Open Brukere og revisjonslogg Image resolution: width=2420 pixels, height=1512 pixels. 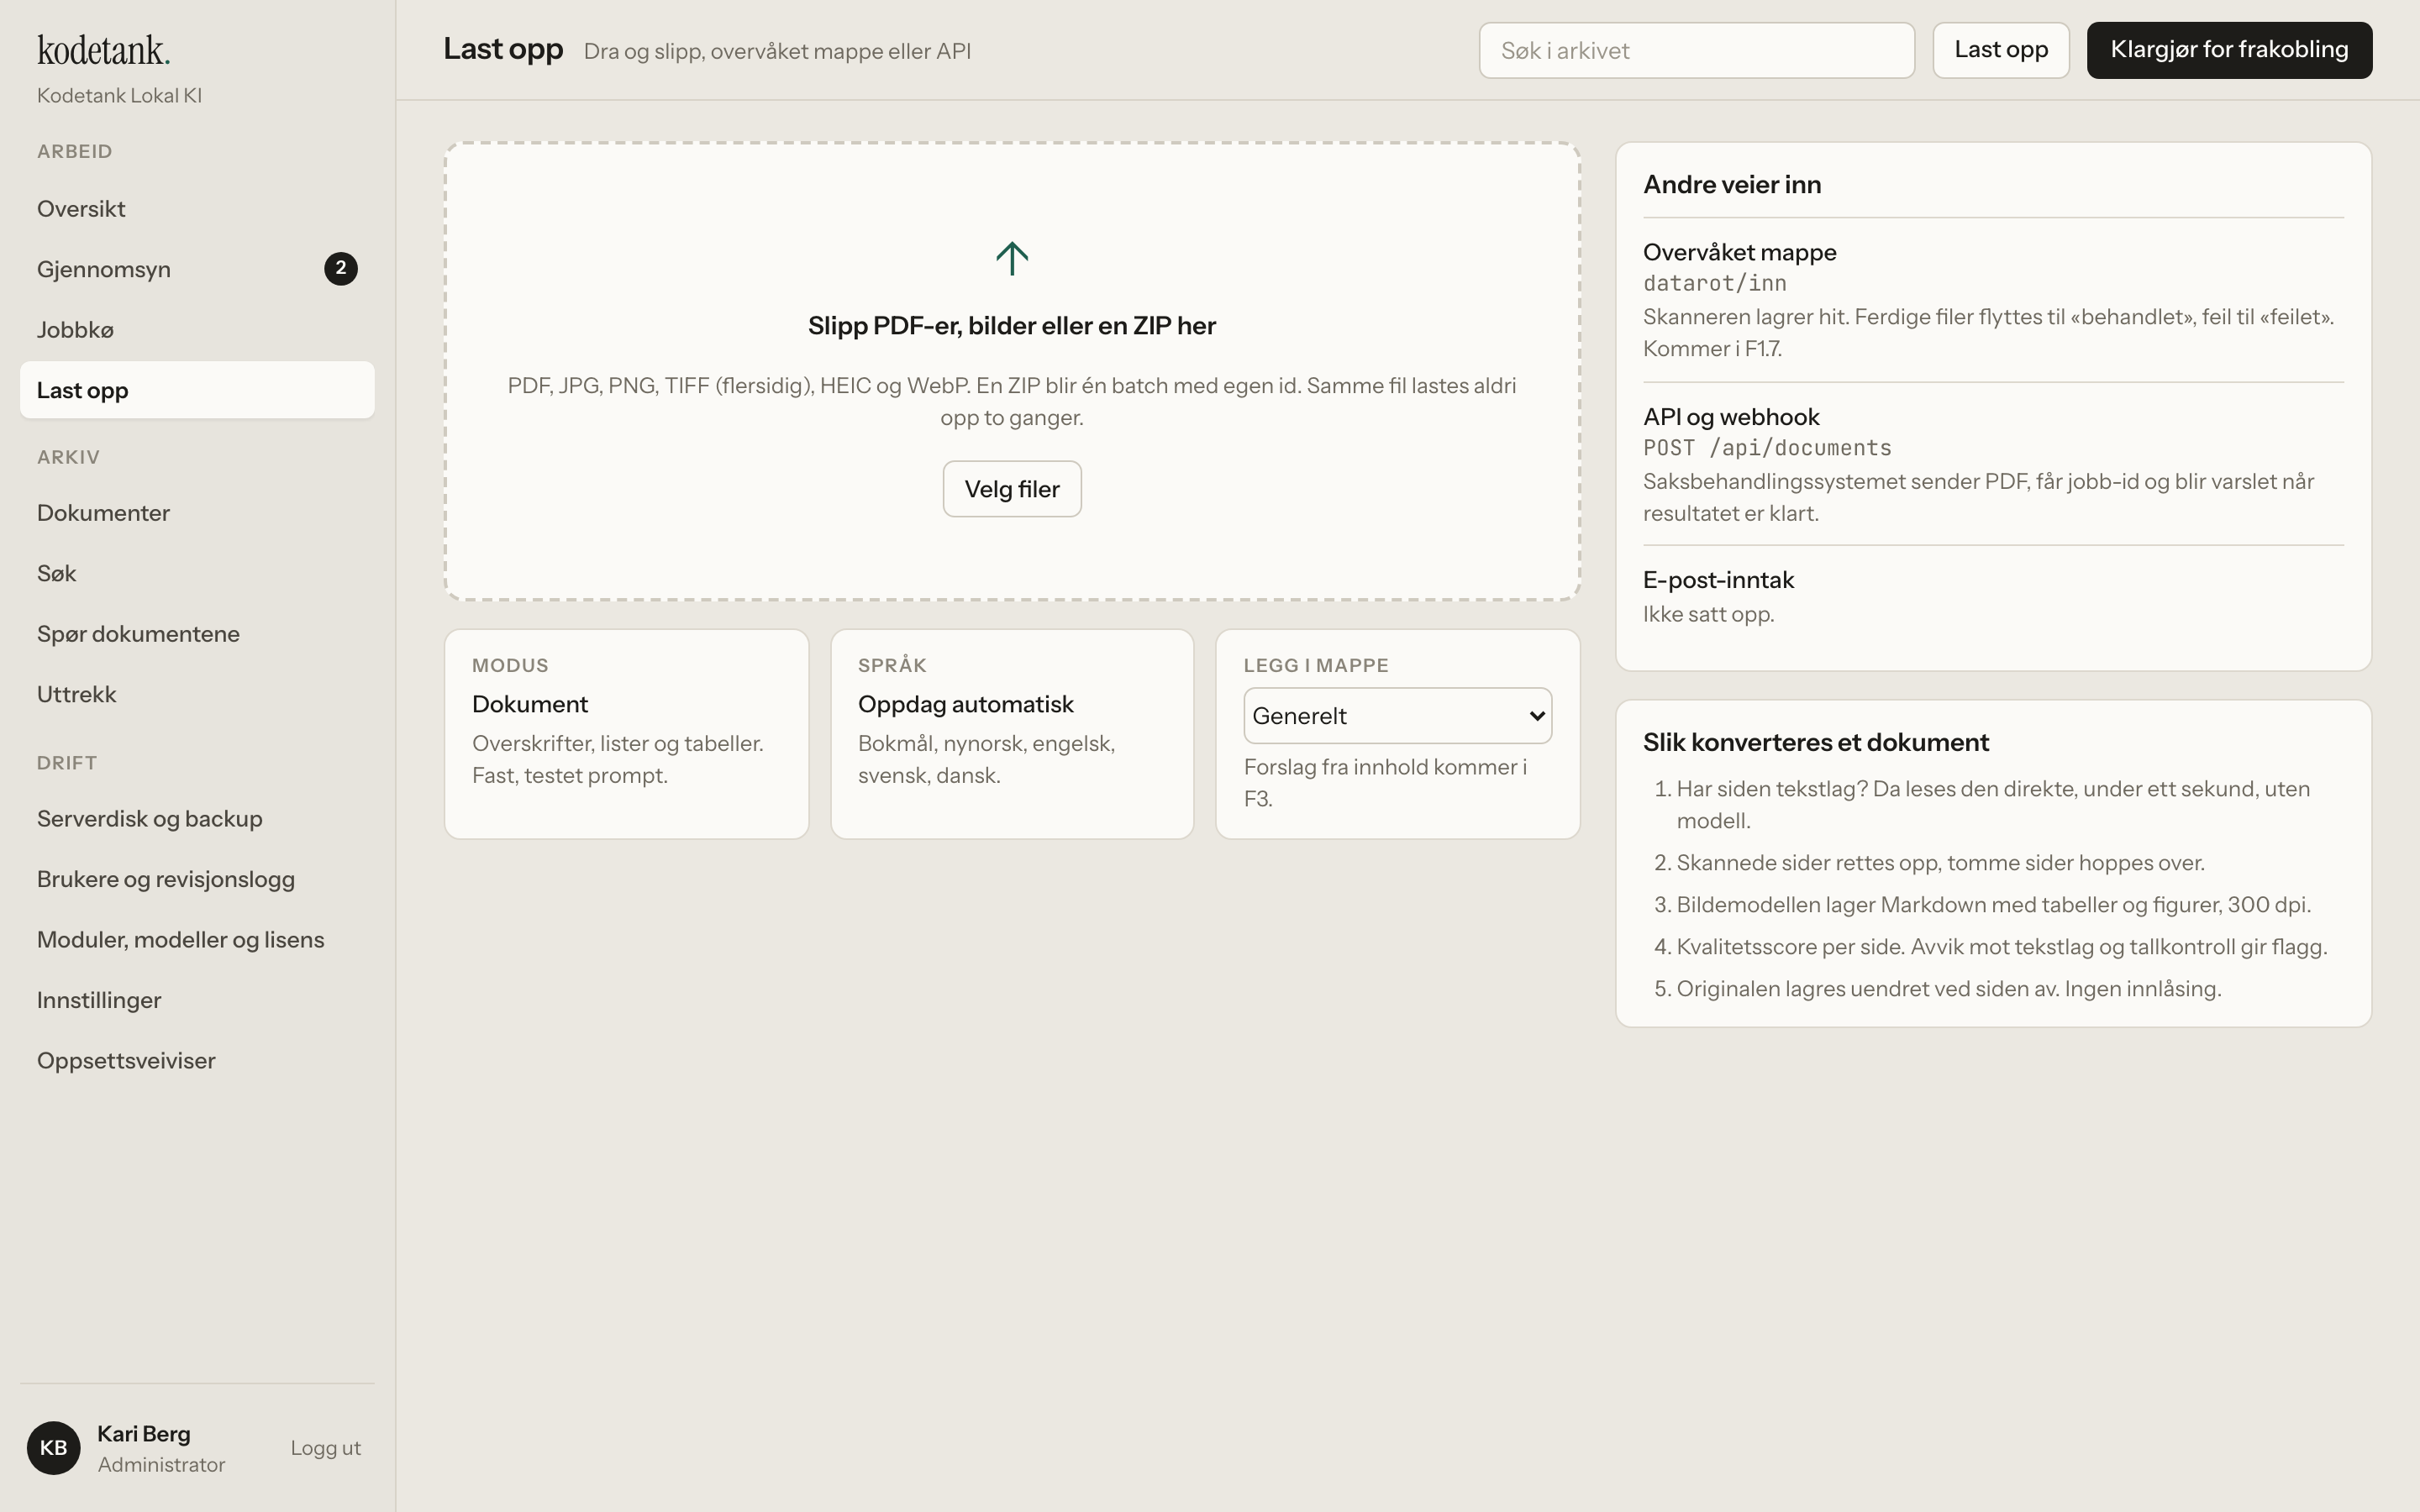197,879
